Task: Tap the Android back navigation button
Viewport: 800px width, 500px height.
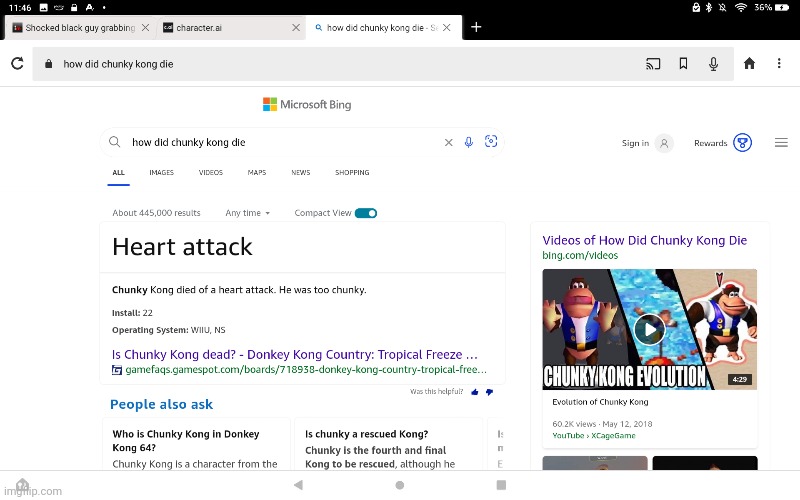Action: [x=298, y=485]
